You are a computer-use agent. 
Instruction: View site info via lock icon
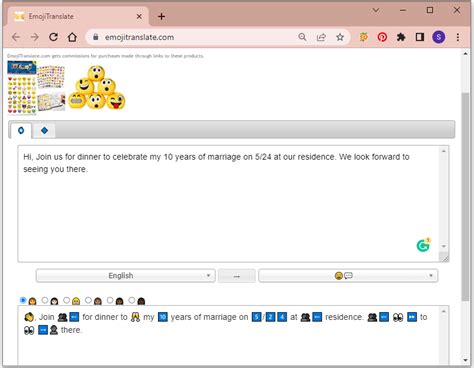coord(96,37)
